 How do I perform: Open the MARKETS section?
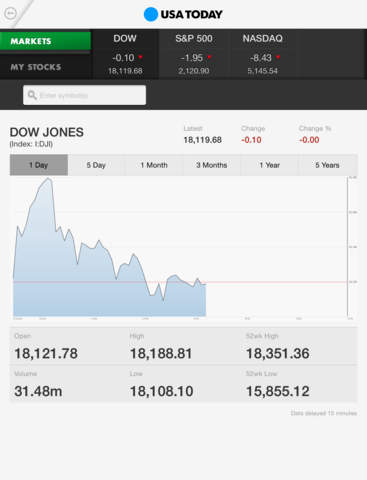click(x=45, y=41)
